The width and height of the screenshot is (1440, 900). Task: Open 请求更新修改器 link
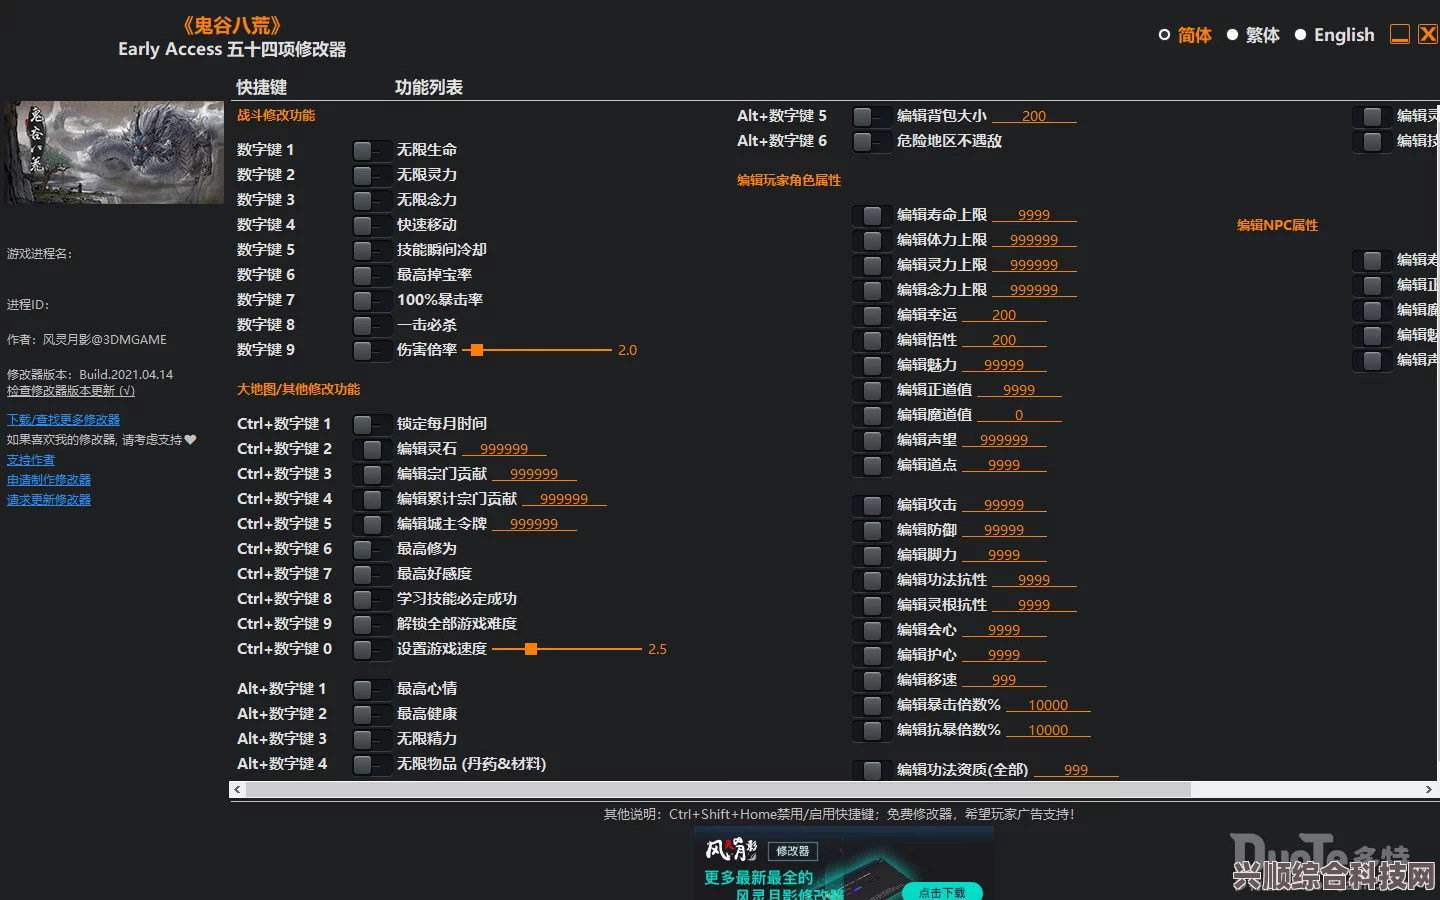[x=49, y=500]
